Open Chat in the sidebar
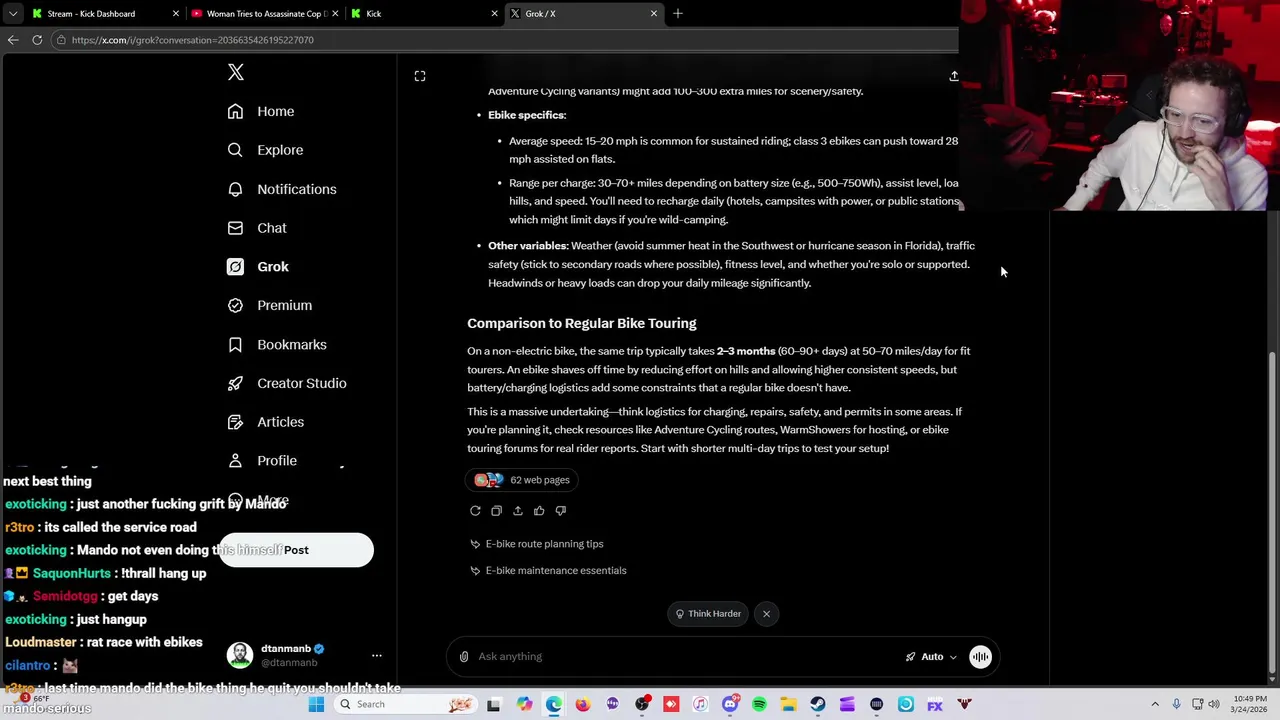Image resolution: width=1280 pixels, height=720 pixels. (x=257, y=228)
